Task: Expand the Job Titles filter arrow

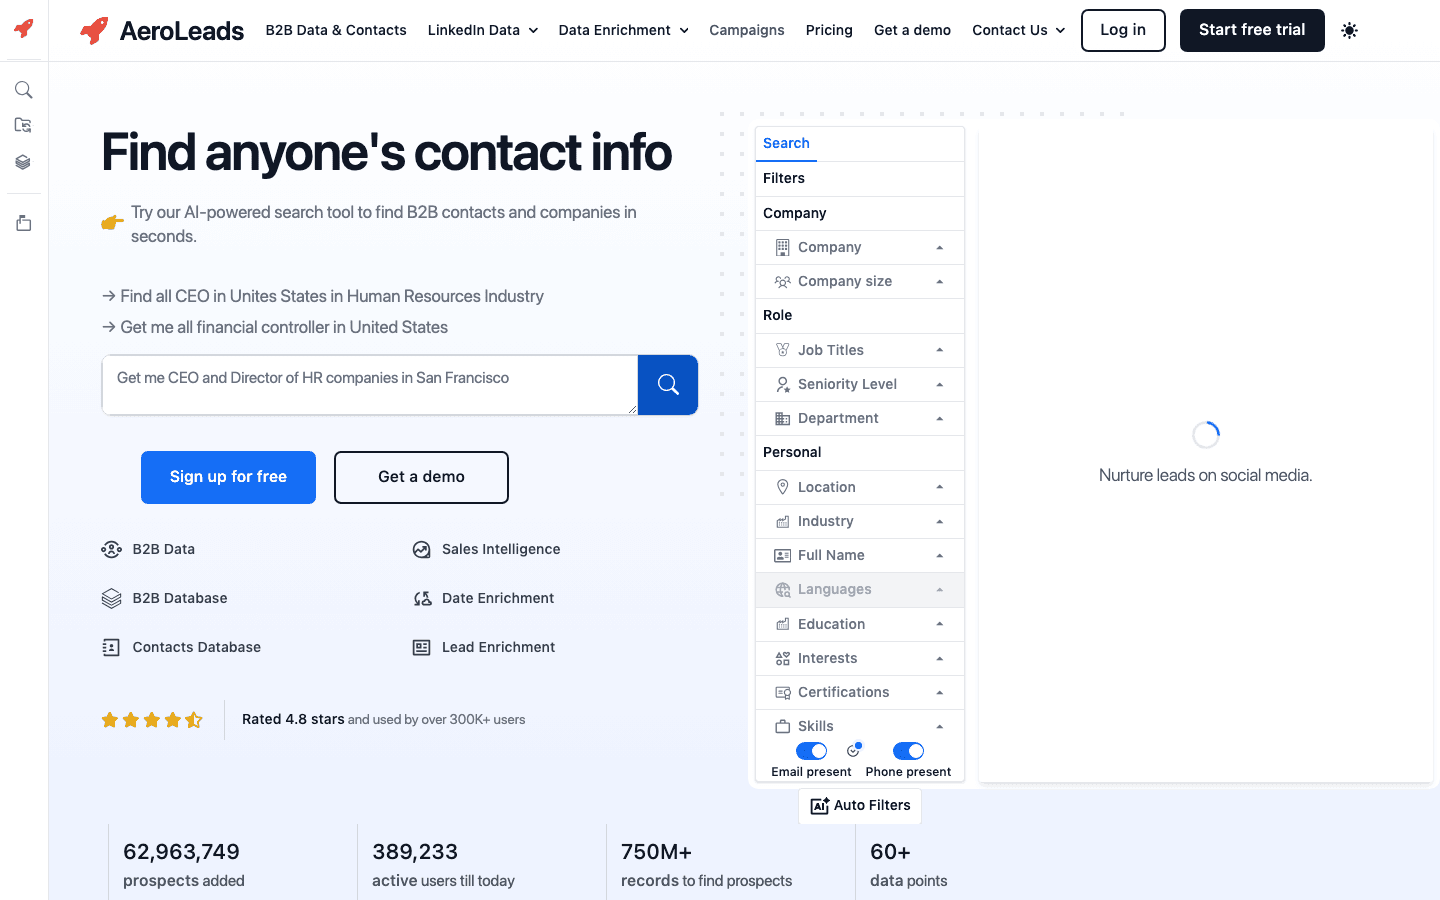Action: [x=940, y=350]
